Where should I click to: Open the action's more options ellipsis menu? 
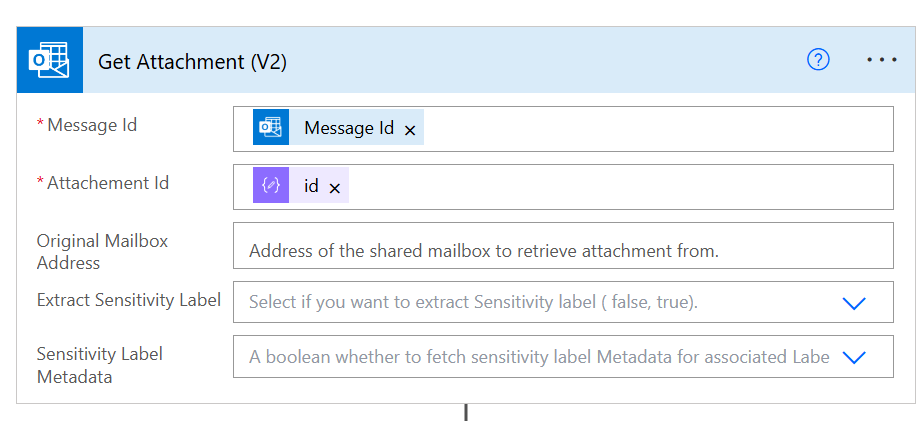coord(881,60)
